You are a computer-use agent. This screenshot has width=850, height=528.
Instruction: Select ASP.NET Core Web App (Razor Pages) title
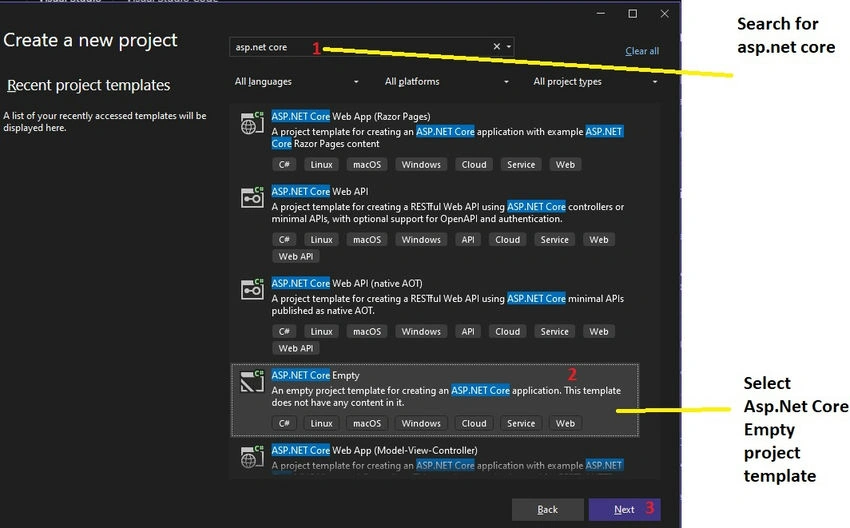pyautogui.click(x=351, y=117)
